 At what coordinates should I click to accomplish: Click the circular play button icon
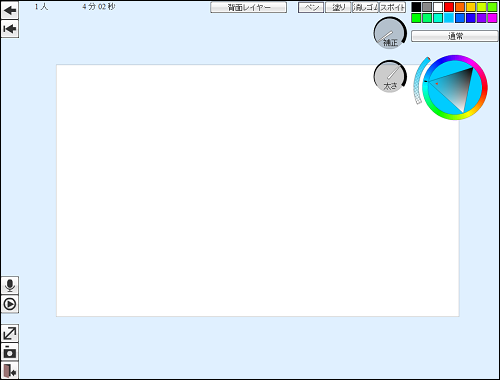coord(10,304)
